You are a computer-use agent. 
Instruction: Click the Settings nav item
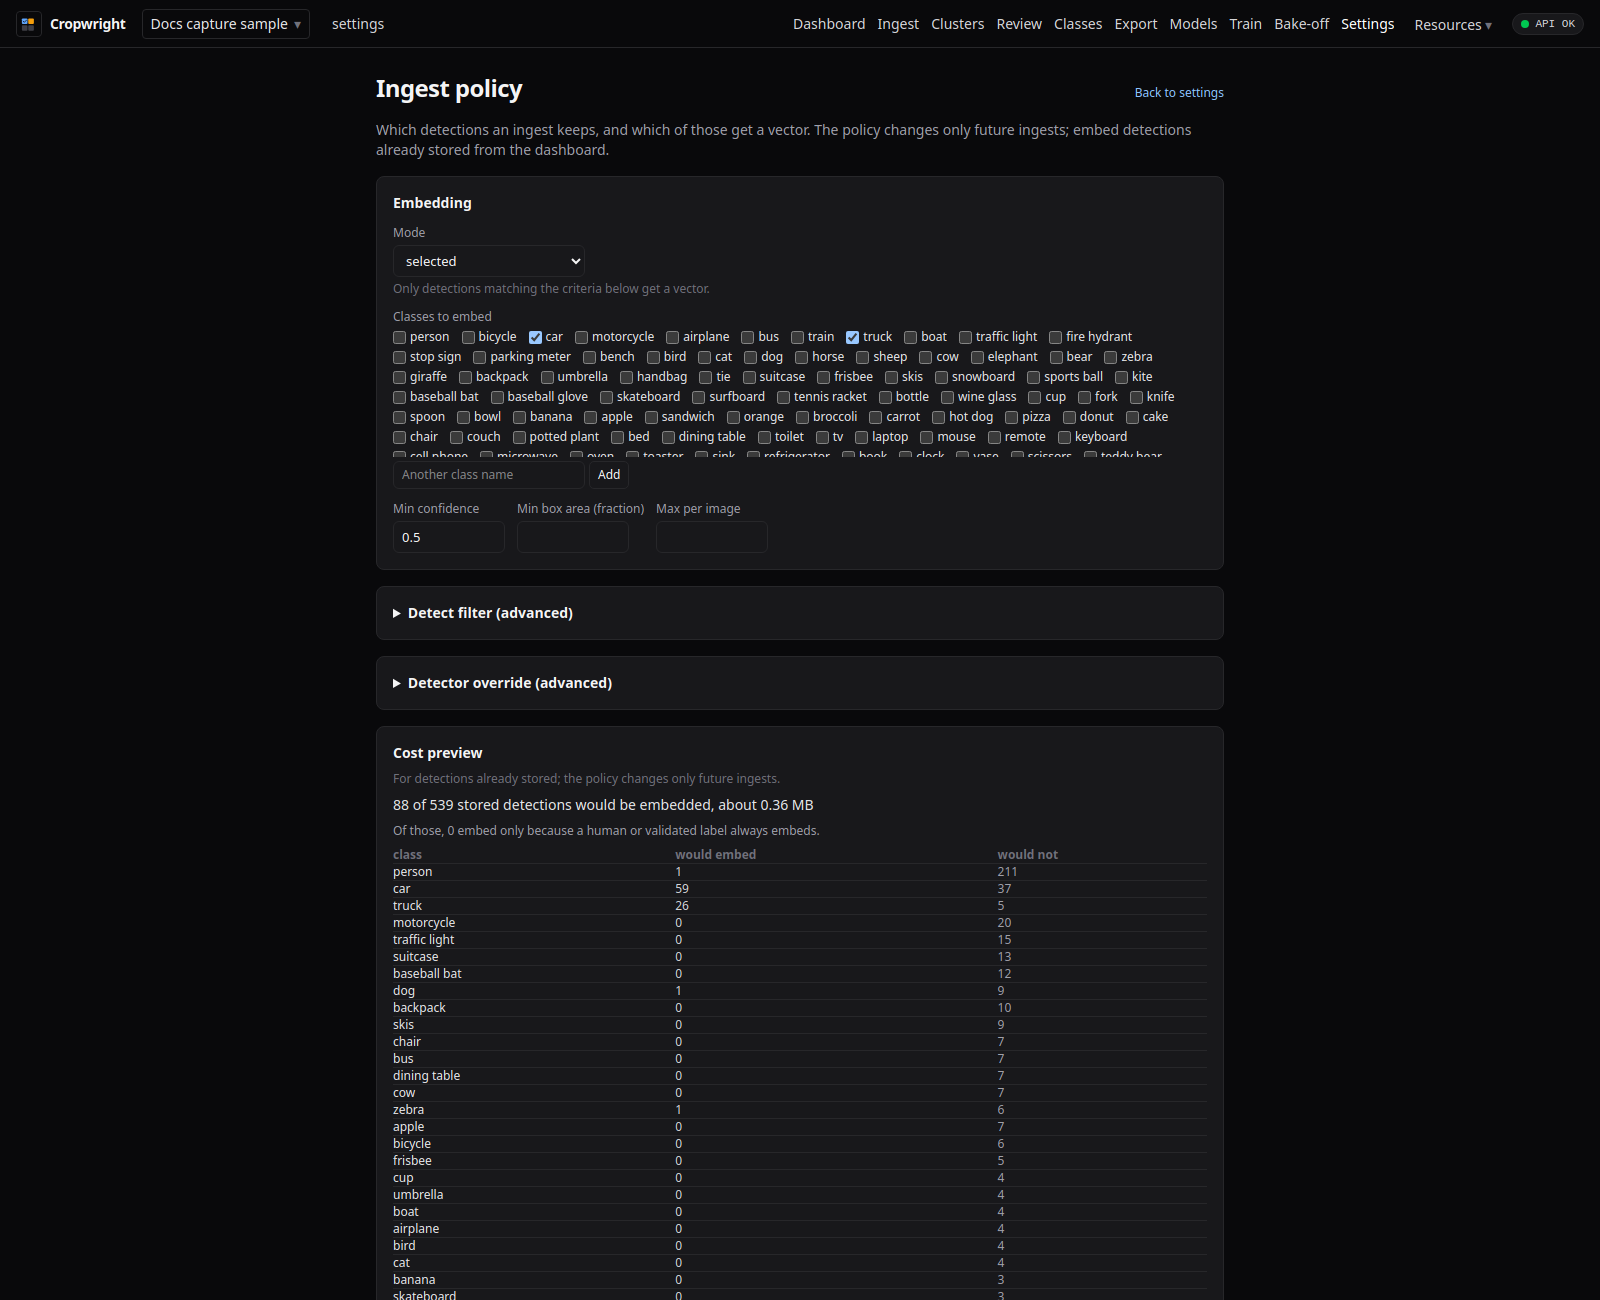[1367, 24]
